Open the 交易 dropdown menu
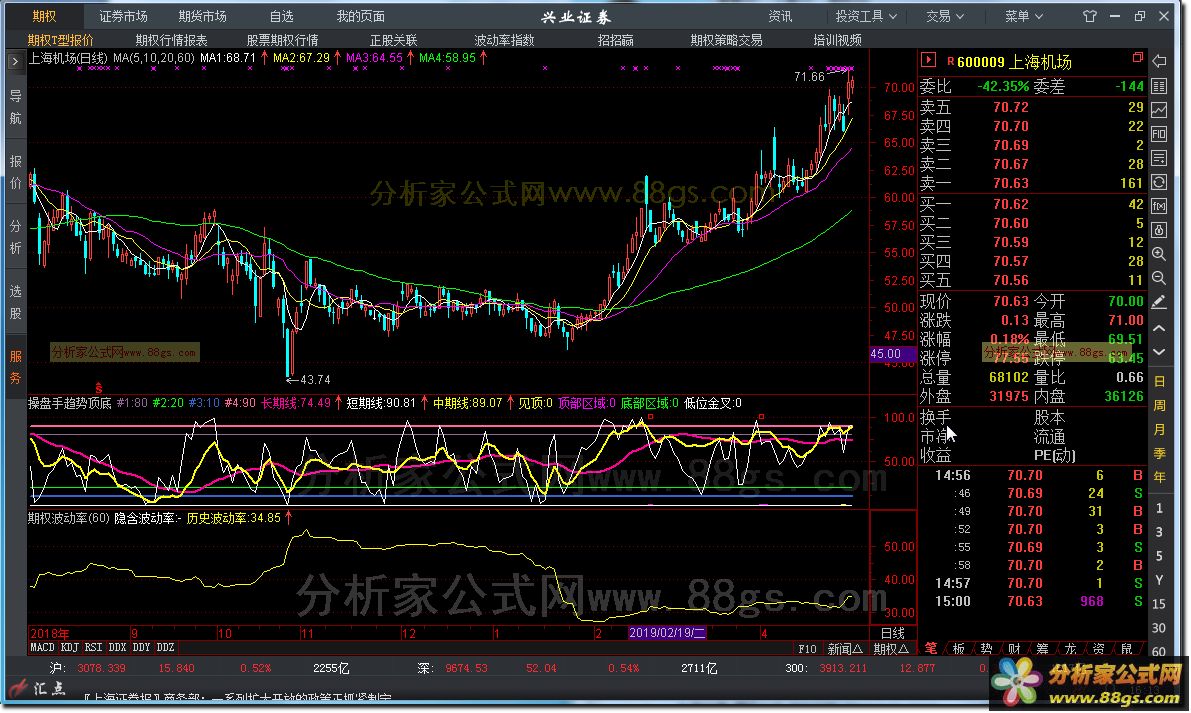Viewport: 1191px width, 713px height. (944, 16)
